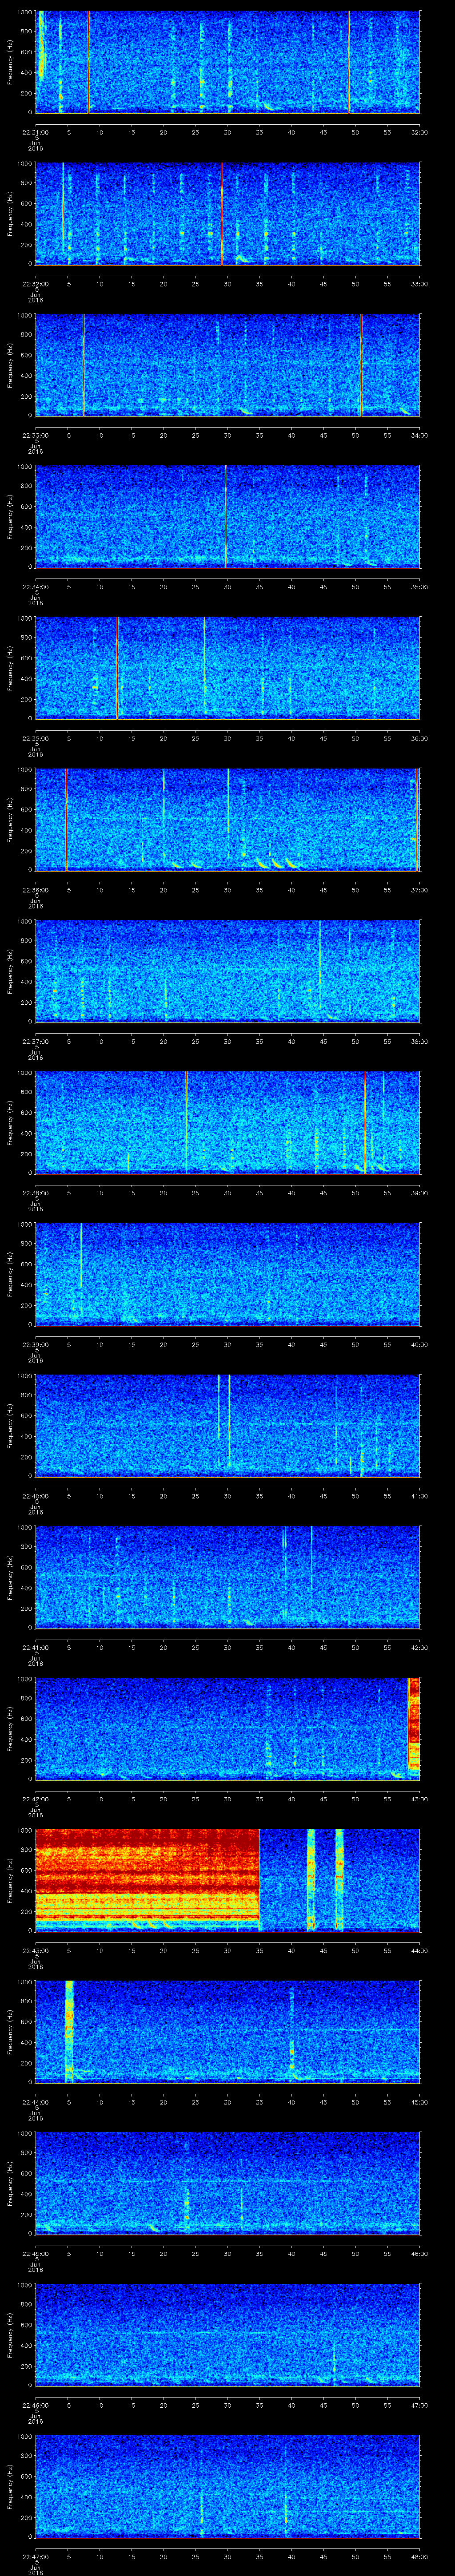Click the '22:47:00' start time label
This screenshot has width=455, height=2576.
(35, 2556)
